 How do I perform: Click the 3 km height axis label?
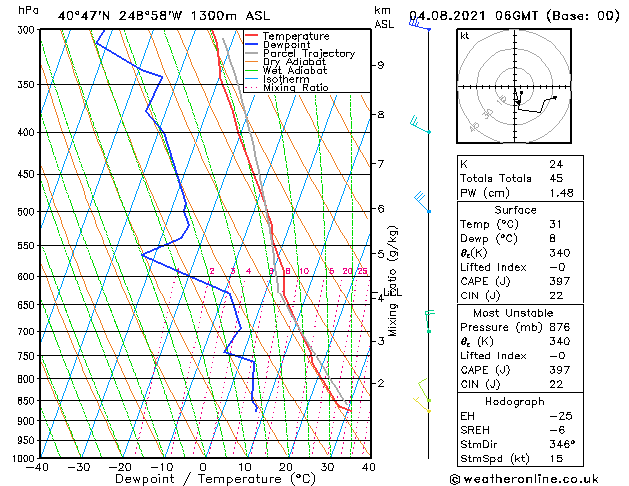381,341
